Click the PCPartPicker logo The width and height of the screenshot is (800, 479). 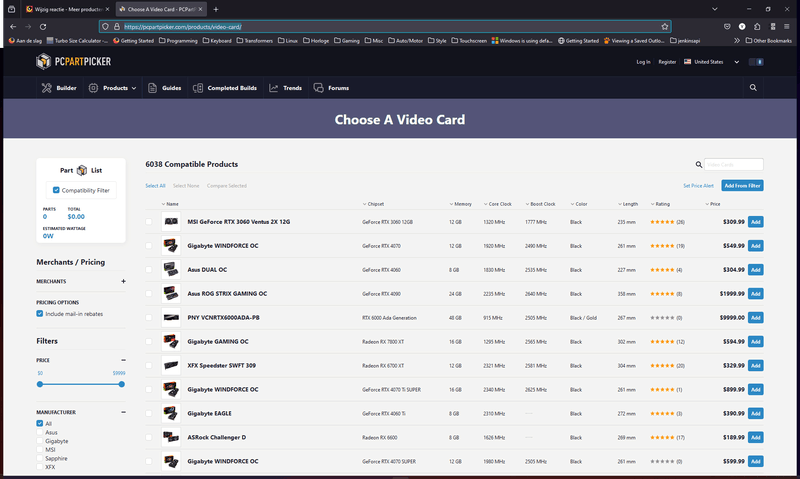tap(73, 62)
